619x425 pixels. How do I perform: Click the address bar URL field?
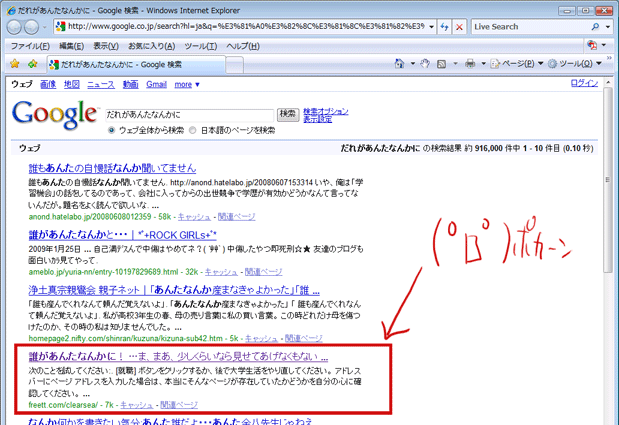[x=245, y=26]
